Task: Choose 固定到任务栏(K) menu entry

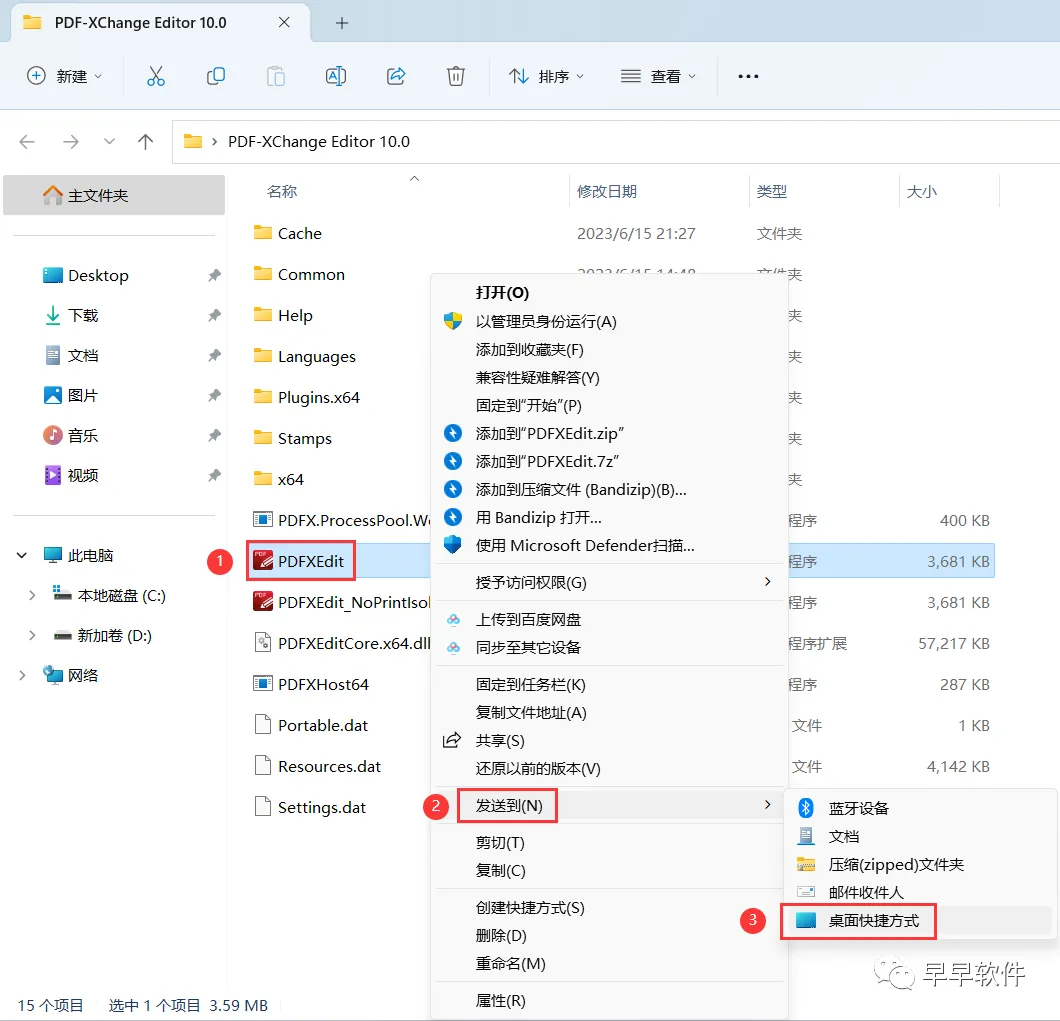Action: click(x=530, y=684)
